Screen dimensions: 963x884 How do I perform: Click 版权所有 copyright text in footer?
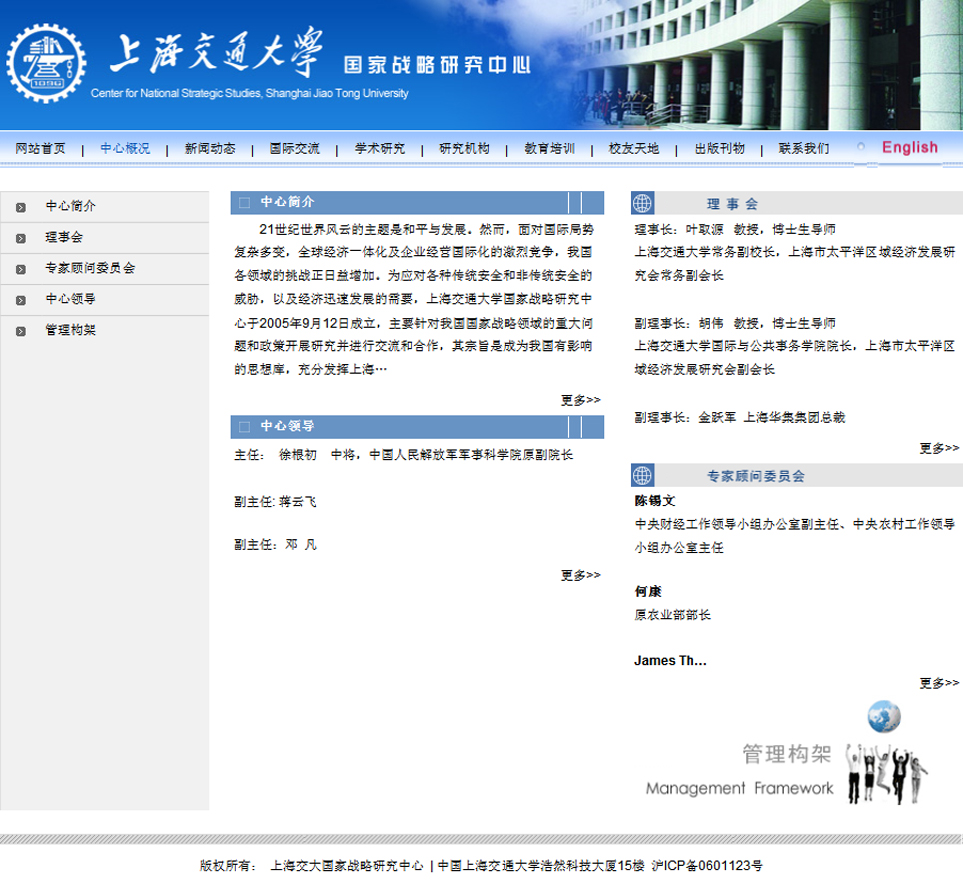(x=228, y=866)
